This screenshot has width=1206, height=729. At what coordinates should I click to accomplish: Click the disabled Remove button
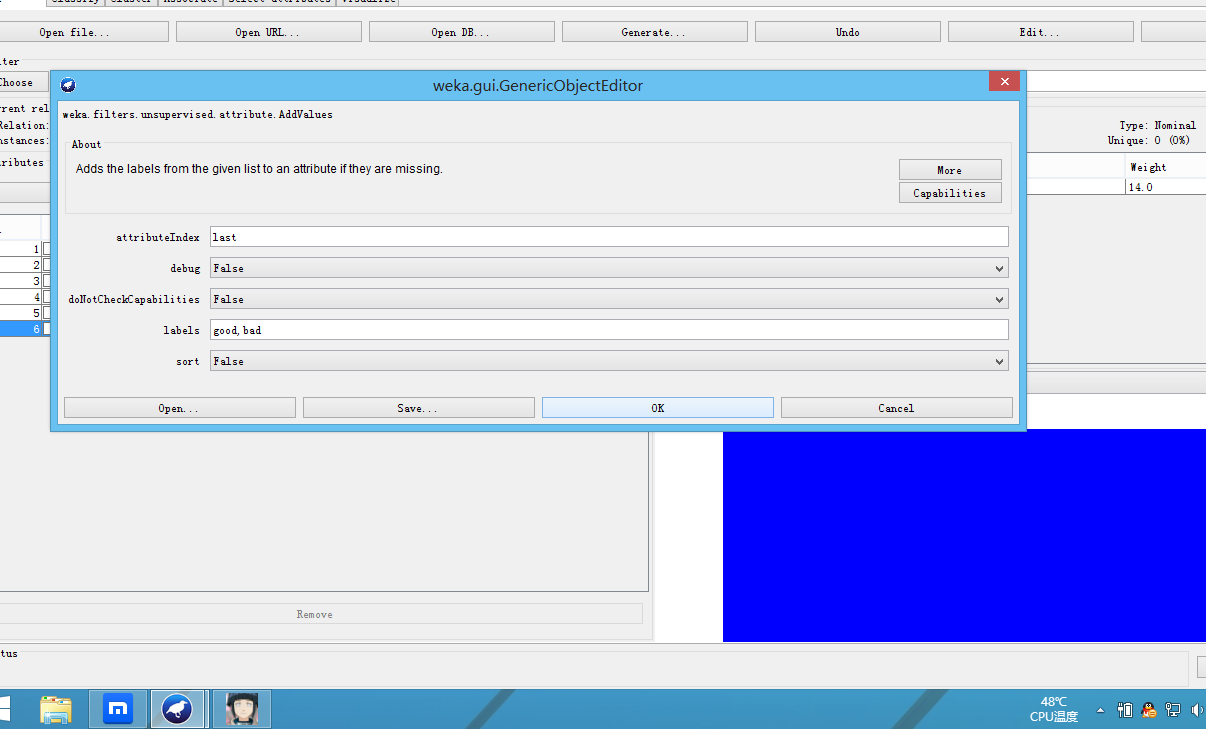(x=320, y=614)
